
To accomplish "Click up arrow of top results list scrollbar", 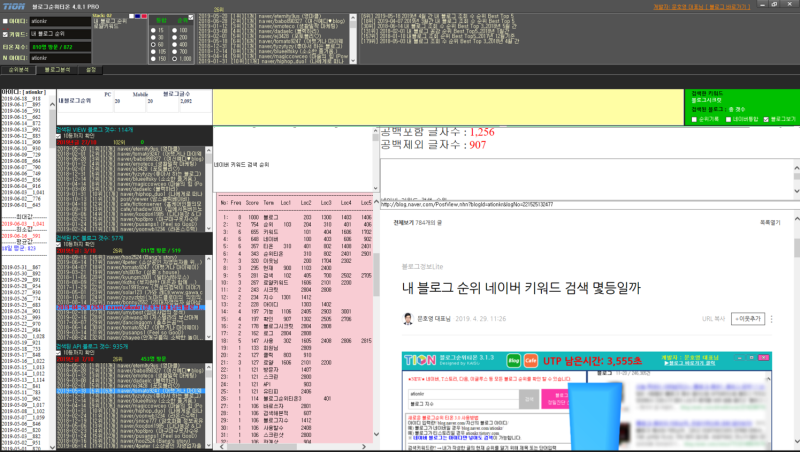I will pyautogui.click(x=353, y=17).
